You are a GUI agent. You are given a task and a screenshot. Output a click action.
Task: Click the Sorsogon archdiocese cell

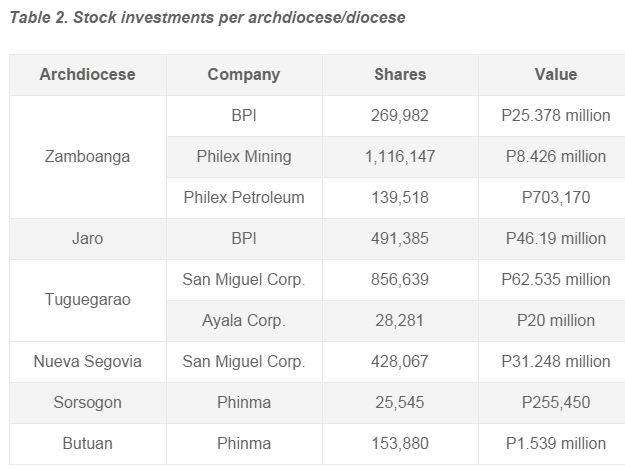pos(88,403)
